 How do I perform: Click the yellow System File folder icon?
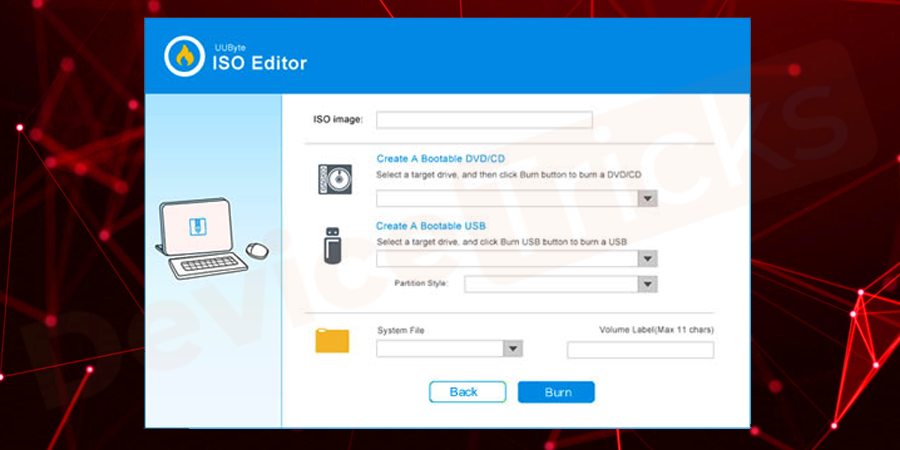pyautogui.click(x=332, y=340)
